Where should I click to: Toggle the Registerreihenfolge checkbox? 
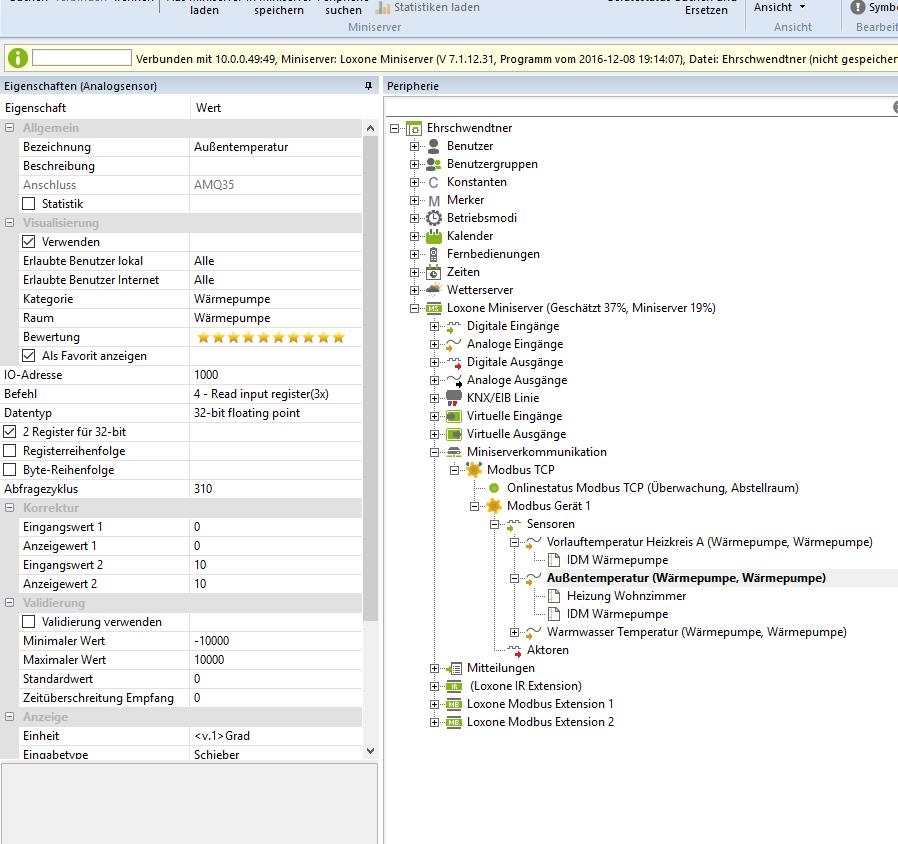10,451
